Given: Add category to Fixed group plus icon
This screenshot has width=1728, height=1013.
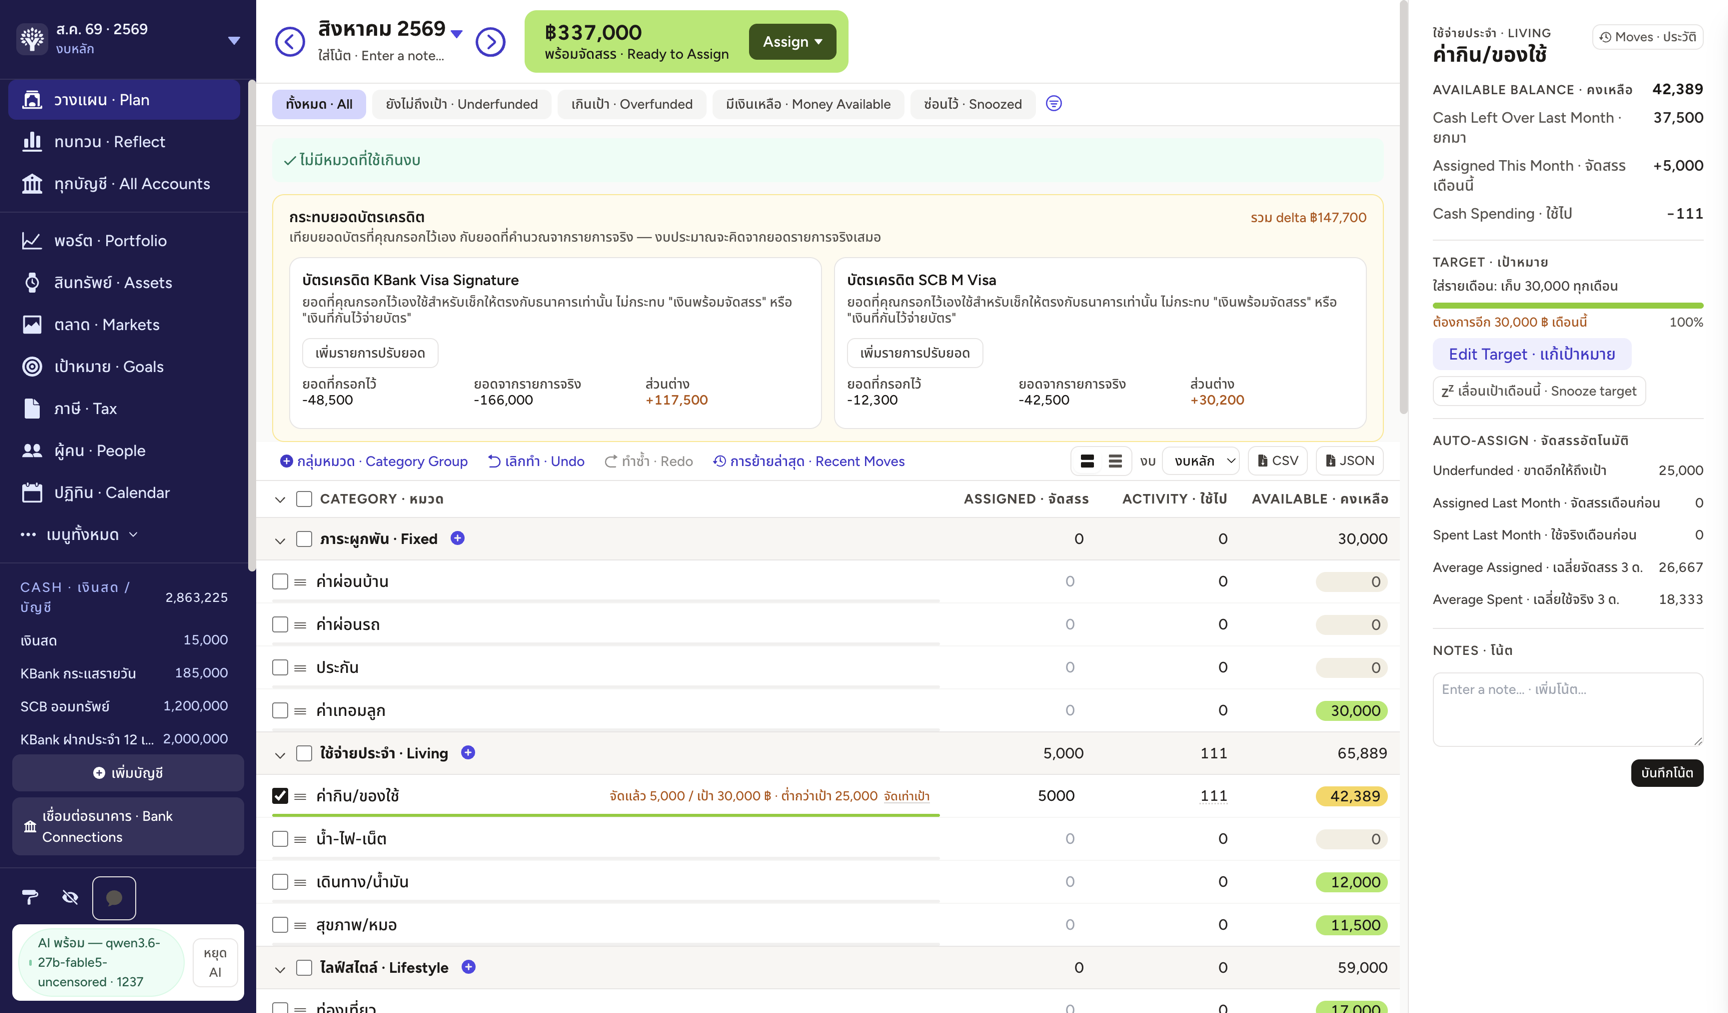Looking at the screenshot, I should [457, 538].
